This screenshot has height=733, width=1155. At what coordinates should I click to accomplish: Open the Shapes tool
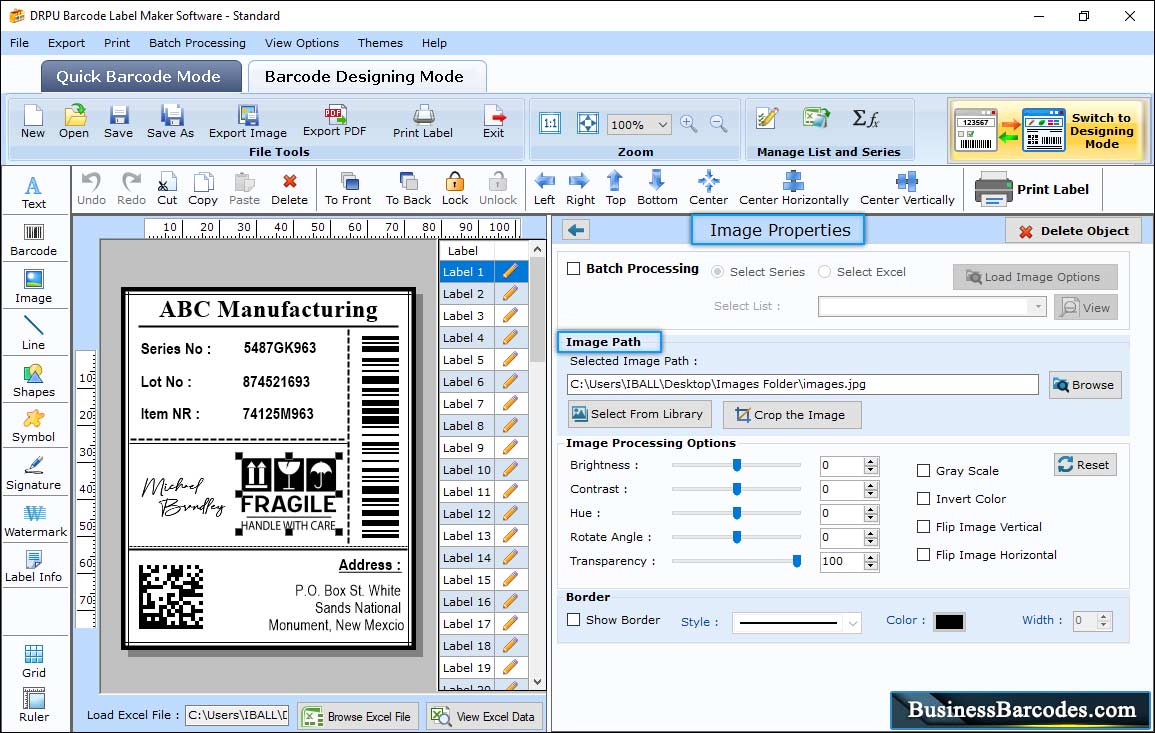(34, 380)
